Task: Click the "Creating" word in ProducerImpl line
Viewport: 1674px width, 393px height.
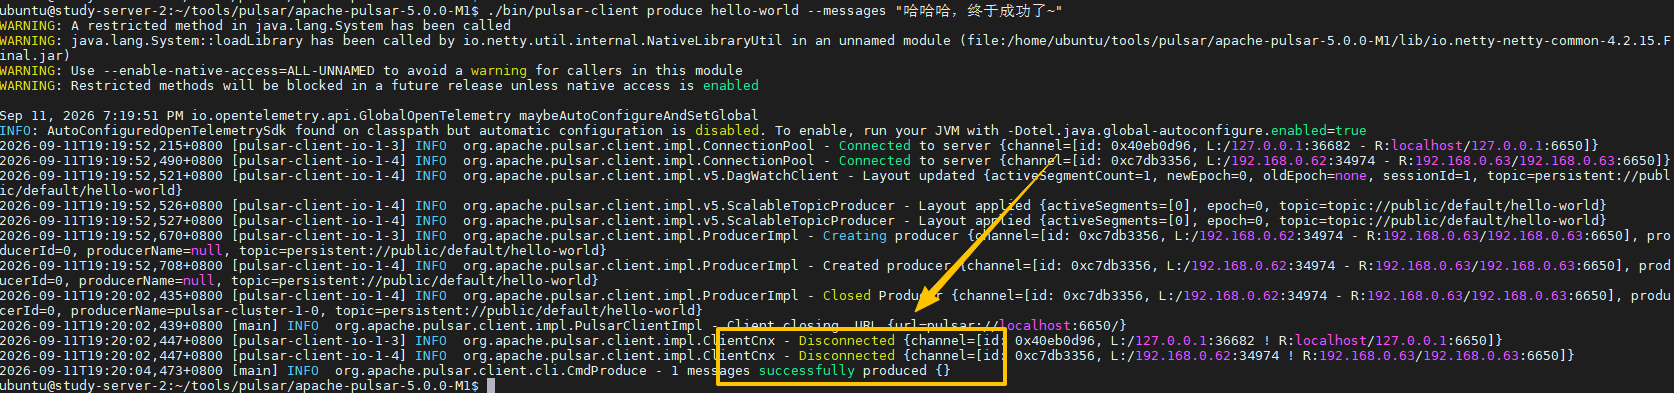Action: point(854,235)
